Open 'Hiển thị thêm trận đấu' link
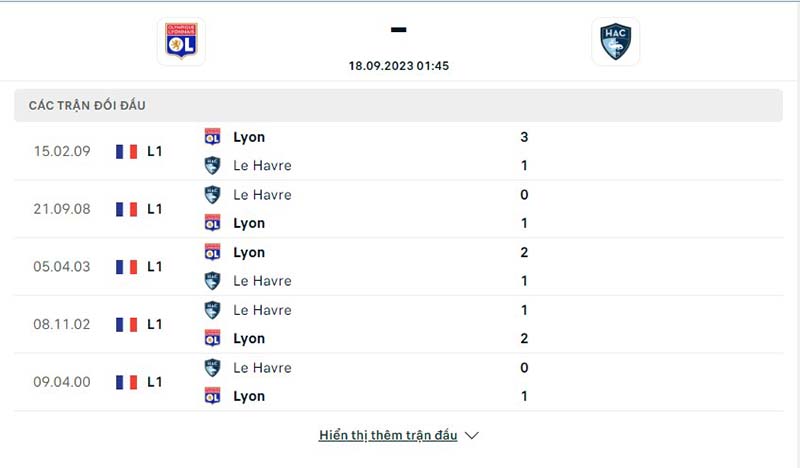The width and height of the screenshot is (800, 468). (388, 435)
